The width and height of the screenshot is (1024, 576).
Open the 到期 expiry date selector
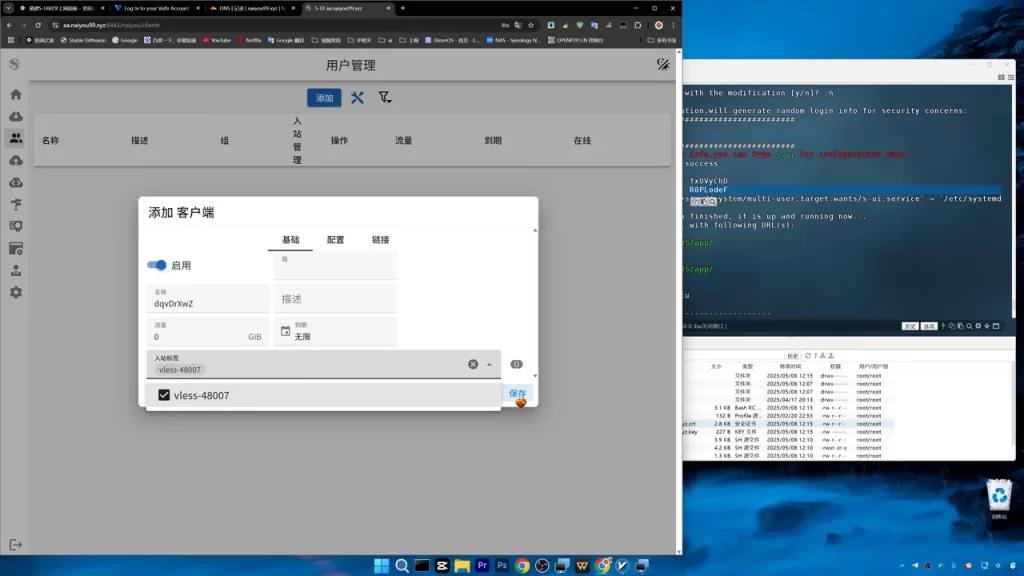tap(336, 331)
